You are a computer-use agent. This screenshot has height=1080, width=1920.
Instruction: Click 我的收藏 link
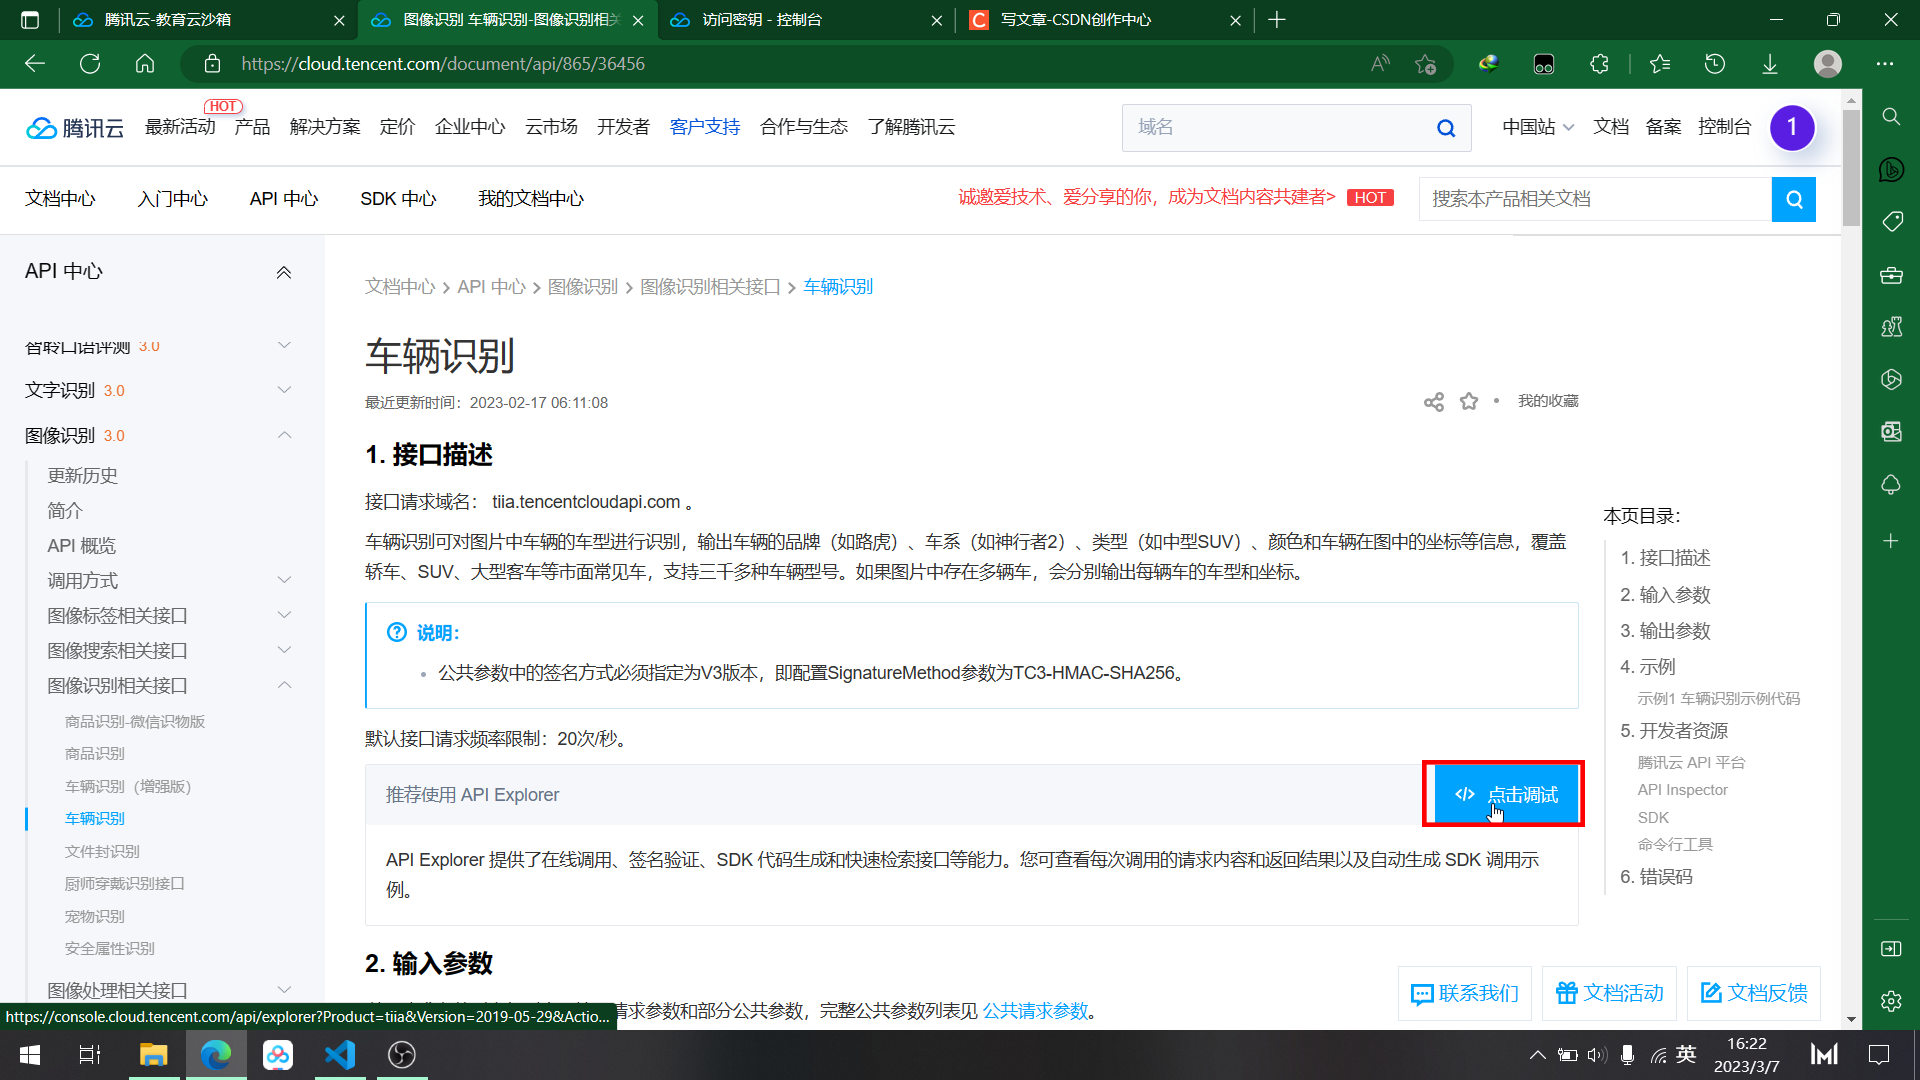(1548, 401)
